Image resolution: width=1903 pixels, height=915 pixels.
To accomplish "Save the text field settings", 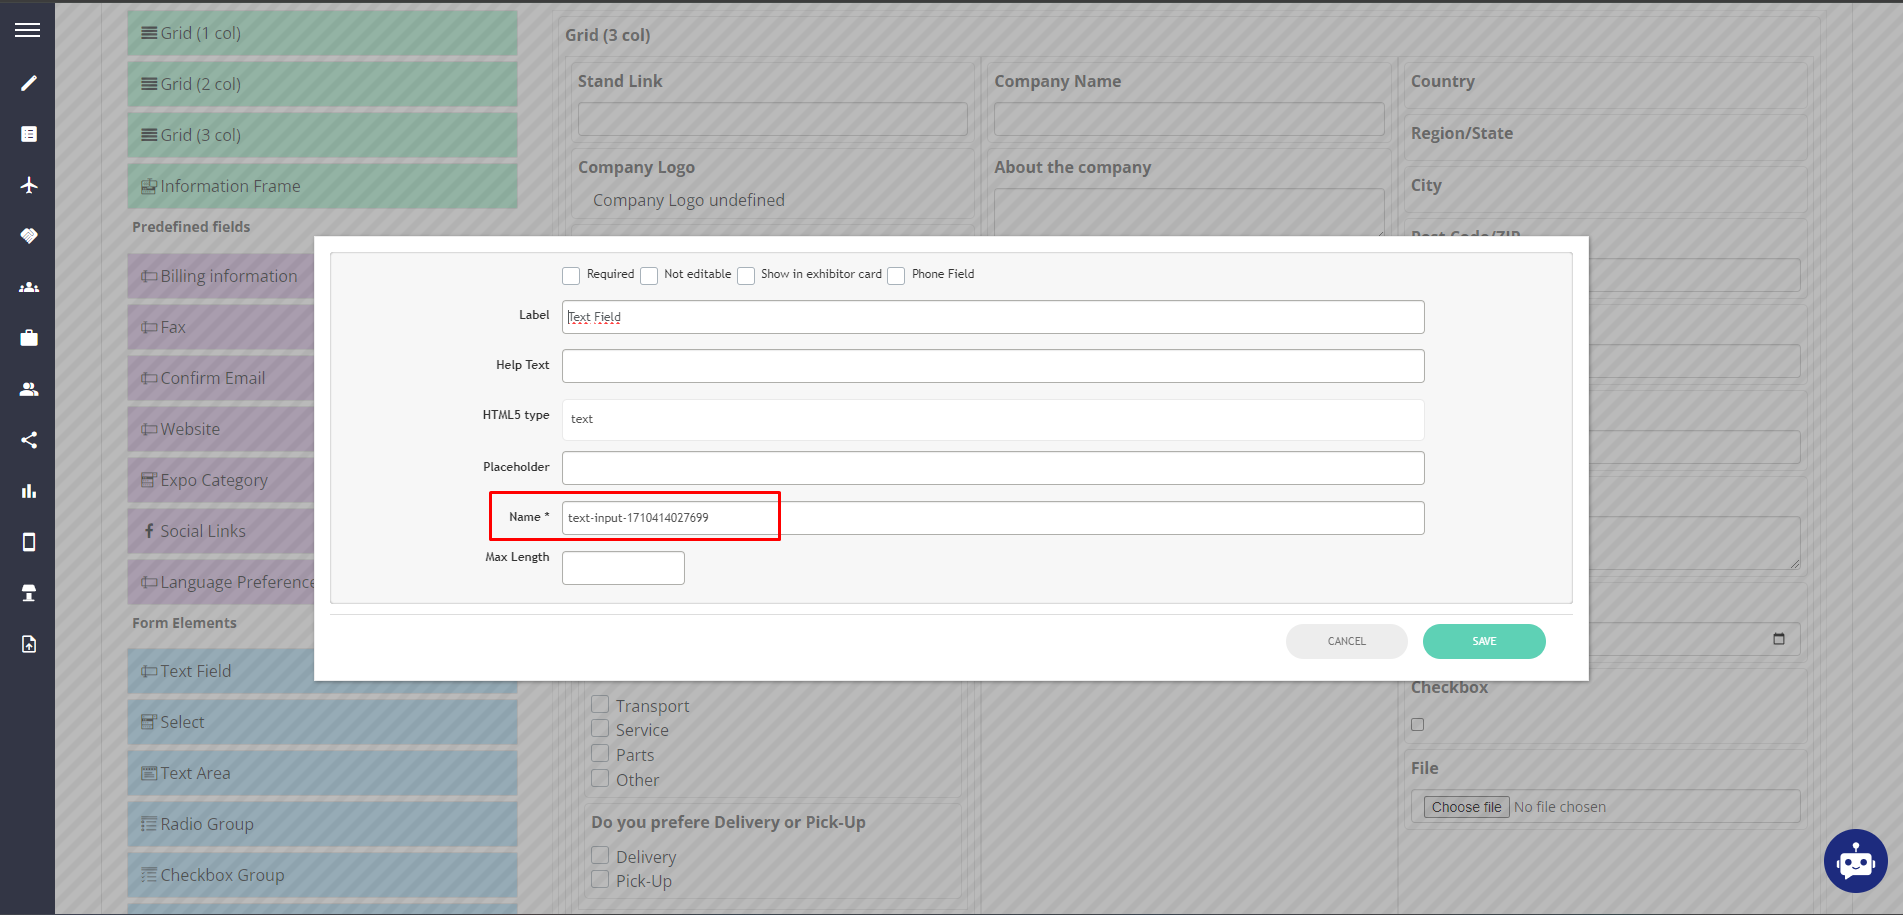I will tap(1484, 641).
